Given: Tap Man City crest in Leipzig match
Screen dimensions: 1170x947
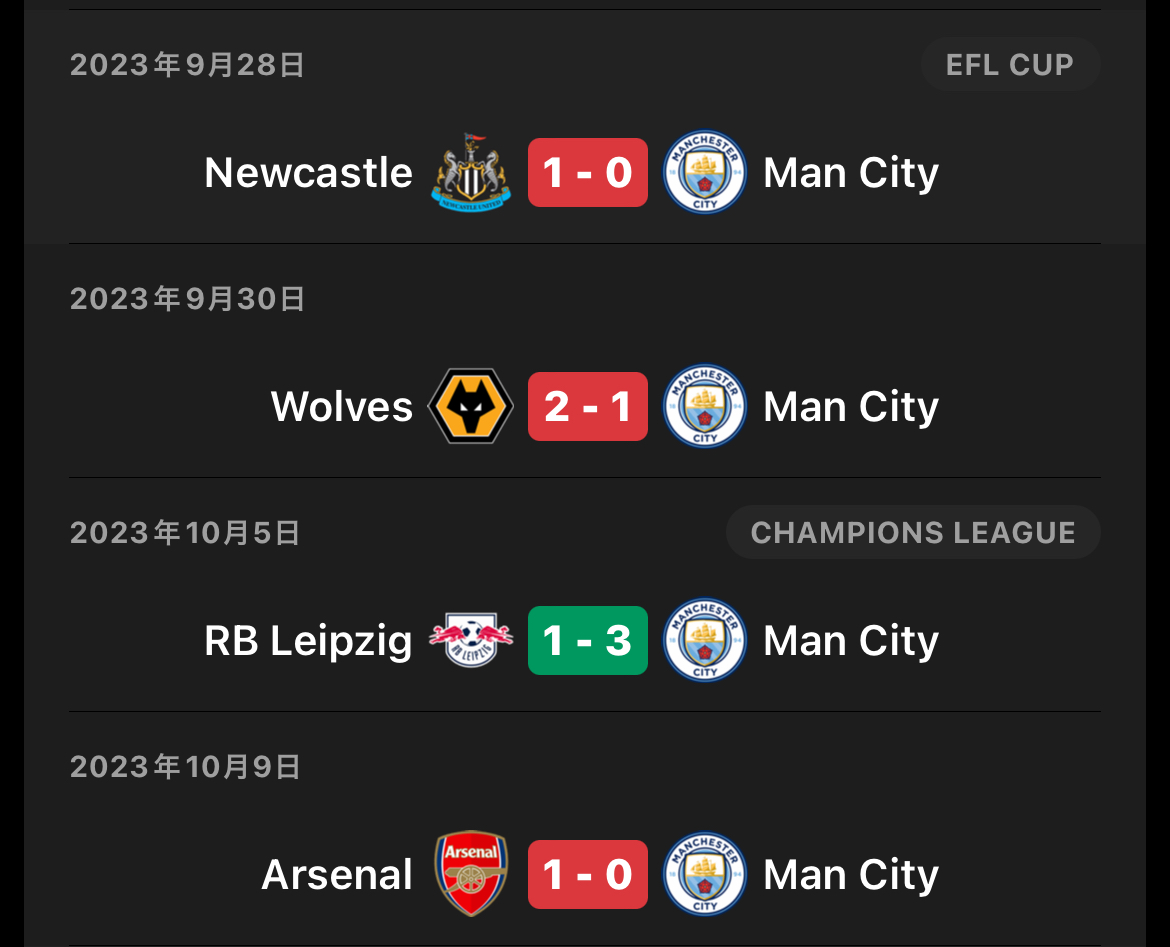Looking at the screenshot, I should (x=704, y=640).
